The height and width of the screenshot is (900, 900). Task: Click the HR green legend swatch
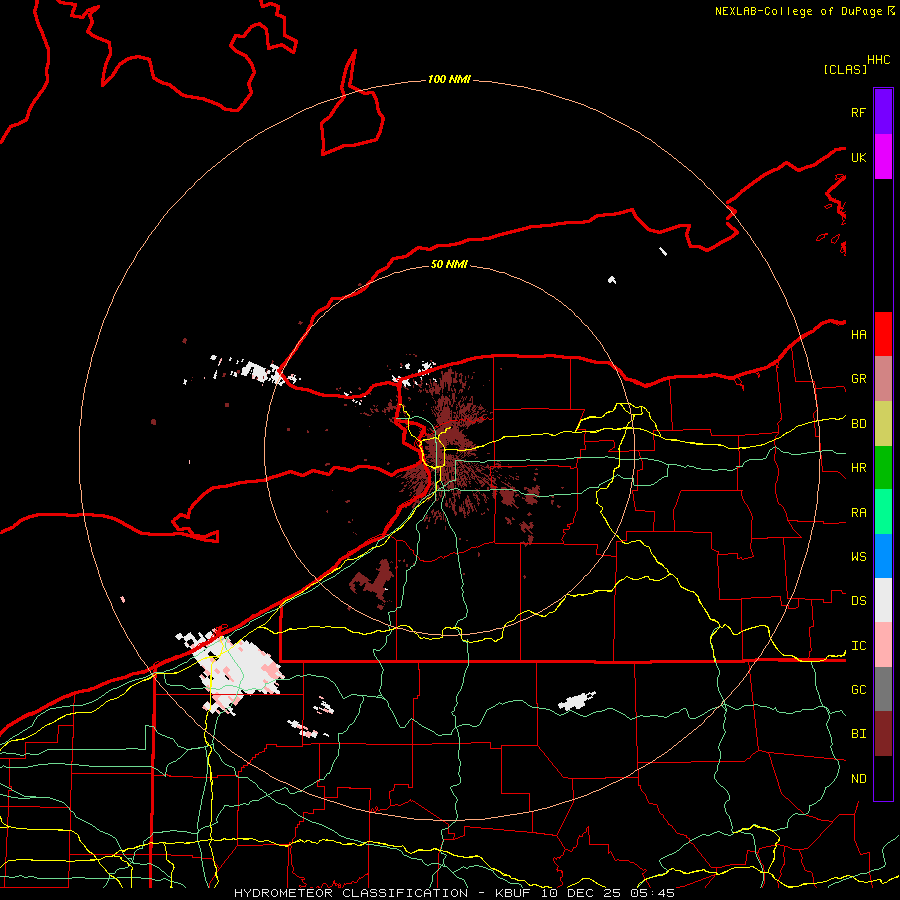(x=883, y=467)
